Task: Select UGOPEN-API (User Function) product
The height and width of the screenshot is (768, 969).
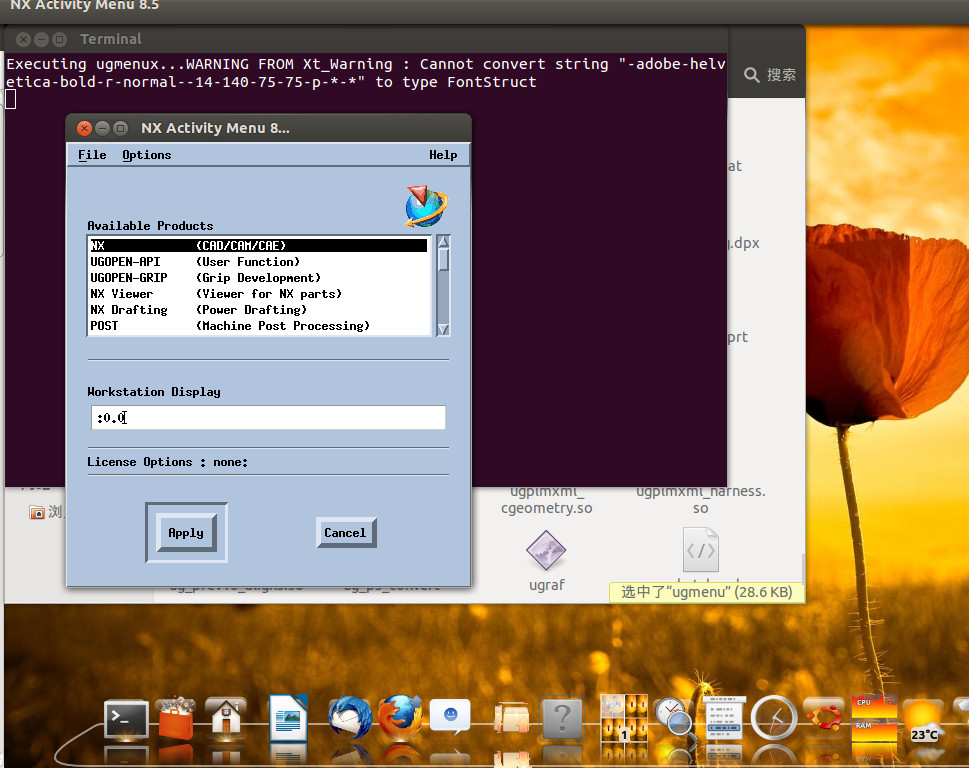Action: tap(258, 262)
